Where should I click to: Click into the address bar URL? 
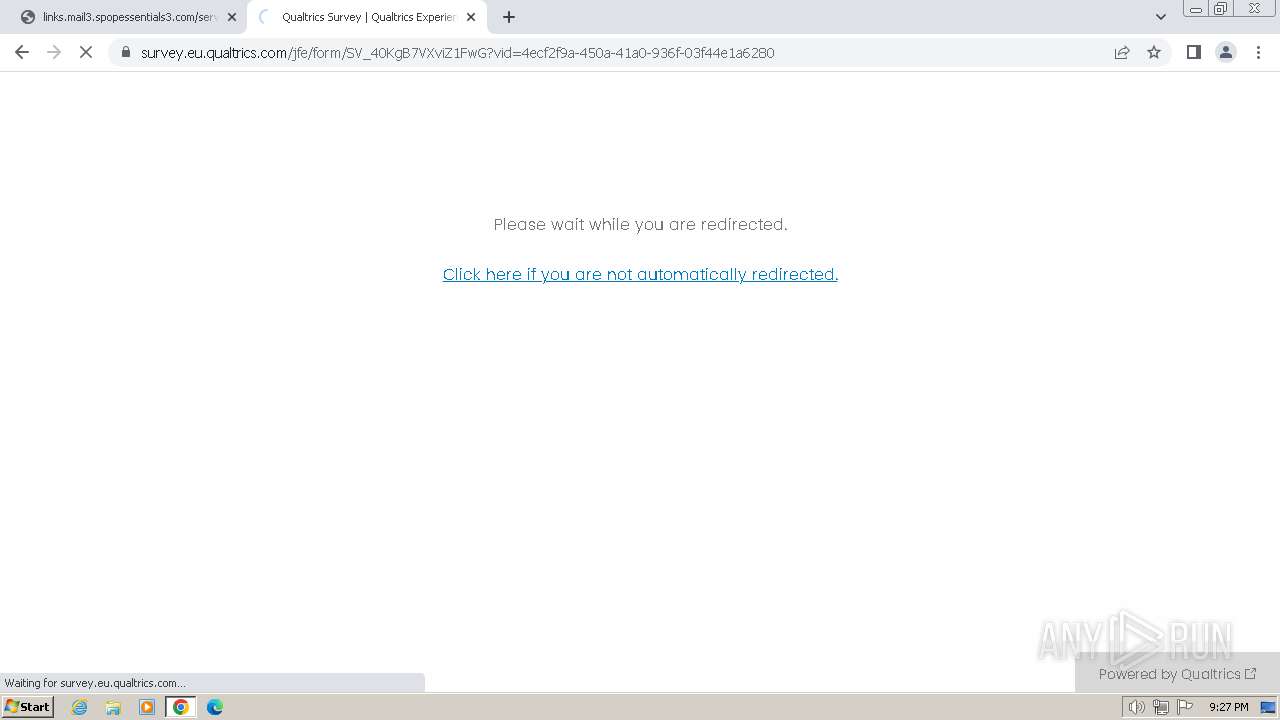[x=457, y=53]
